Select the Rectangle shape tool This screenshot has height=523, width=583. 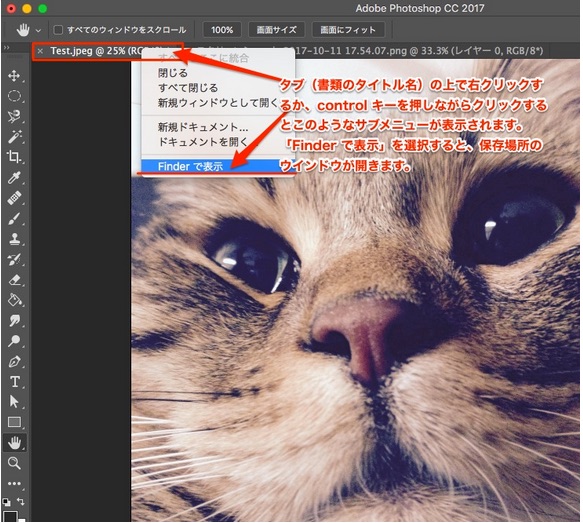pos(14,422)
